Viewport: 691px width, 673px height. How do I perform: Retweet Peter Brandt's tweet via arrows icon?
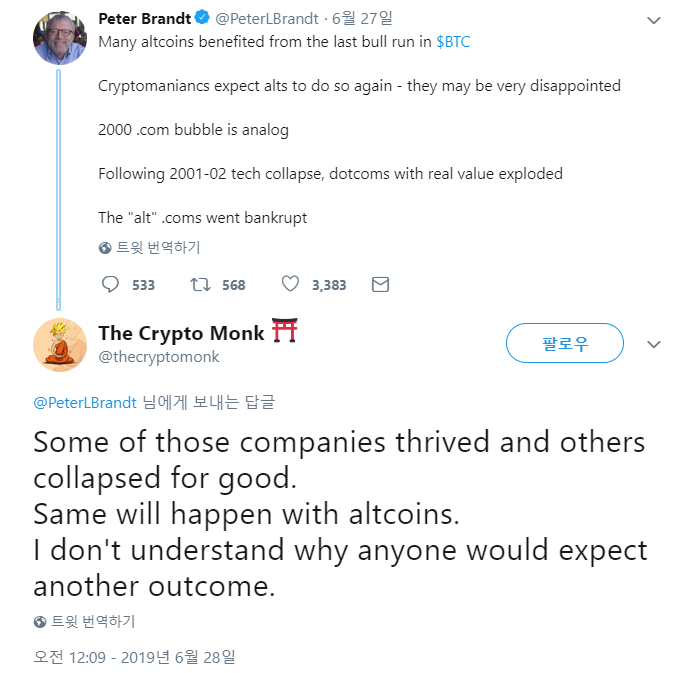pos(201,285)
